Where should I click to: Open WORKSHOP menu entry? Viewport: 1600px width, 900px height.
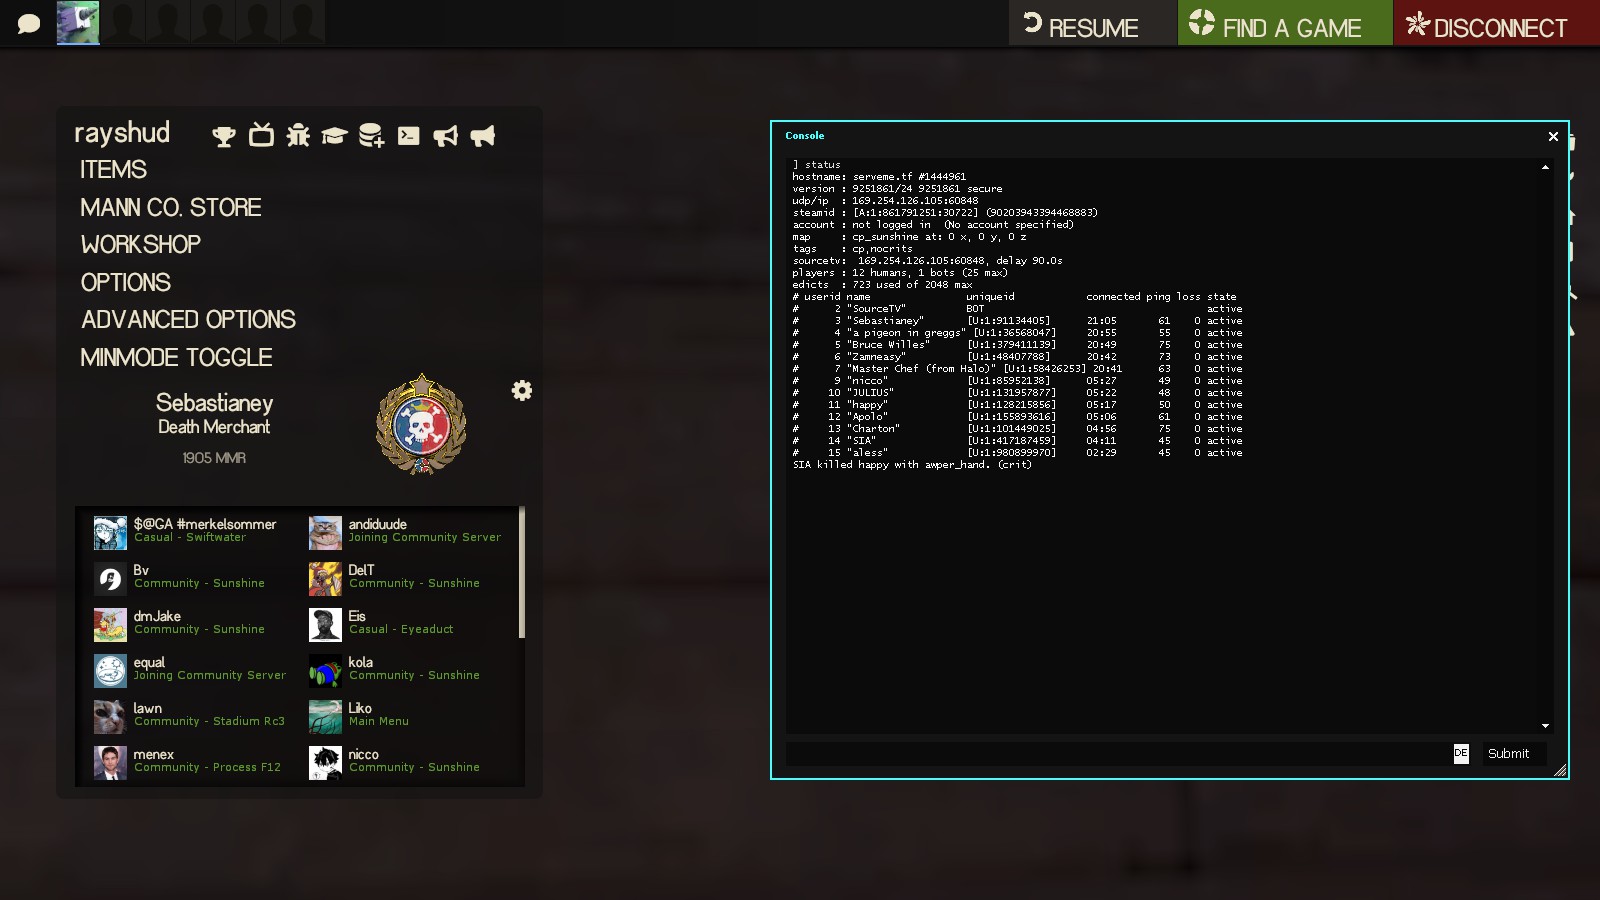(x=141, y=245)
